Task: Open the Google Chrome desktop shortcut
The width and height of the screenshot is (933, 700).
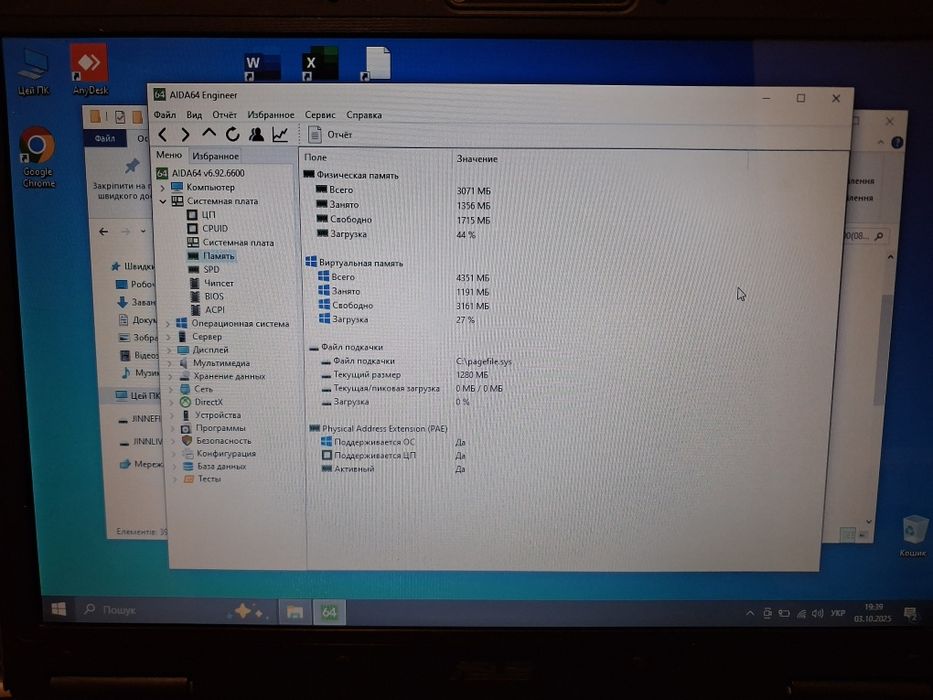Action: click(x=38, y=157)
